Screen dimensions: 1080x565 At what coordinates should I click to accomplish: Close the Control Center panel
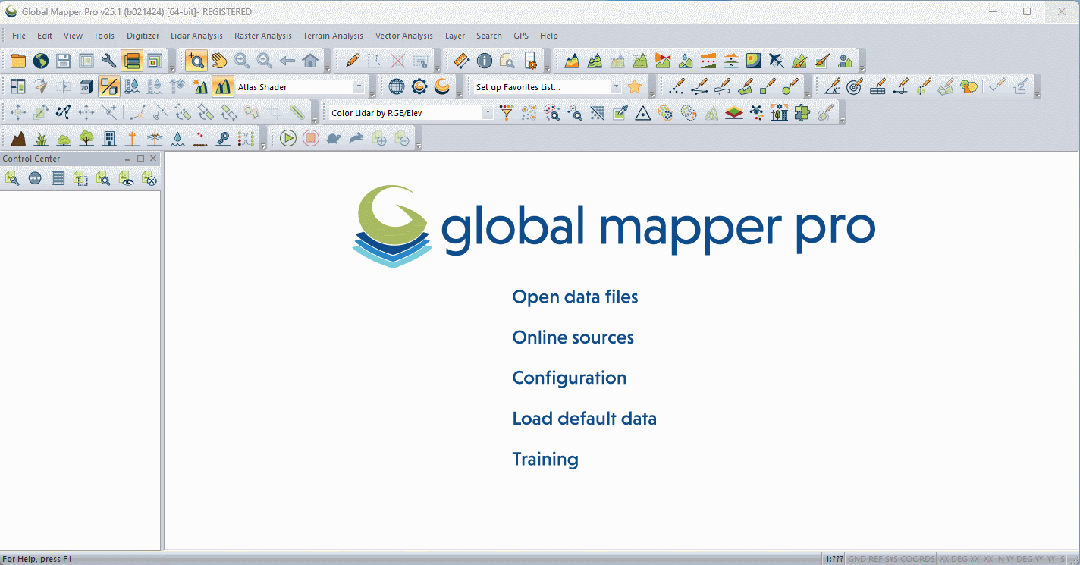[153, 158]
